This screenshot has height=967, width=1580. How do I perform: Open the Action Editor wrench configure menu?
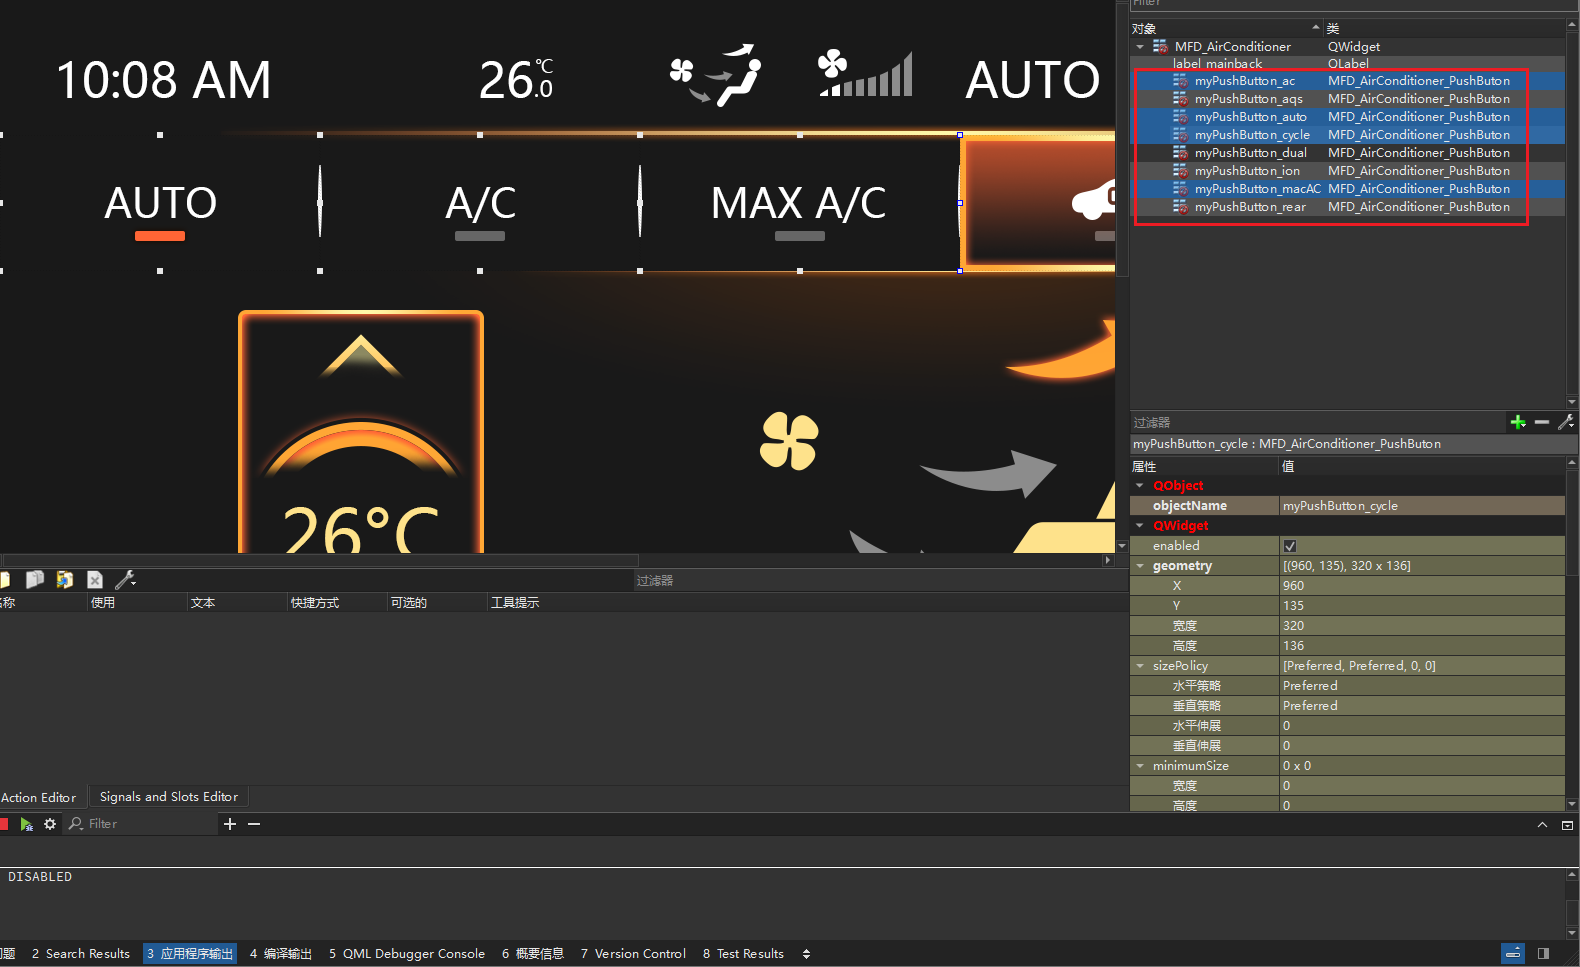pyautogui.click(x=125, y=579)
